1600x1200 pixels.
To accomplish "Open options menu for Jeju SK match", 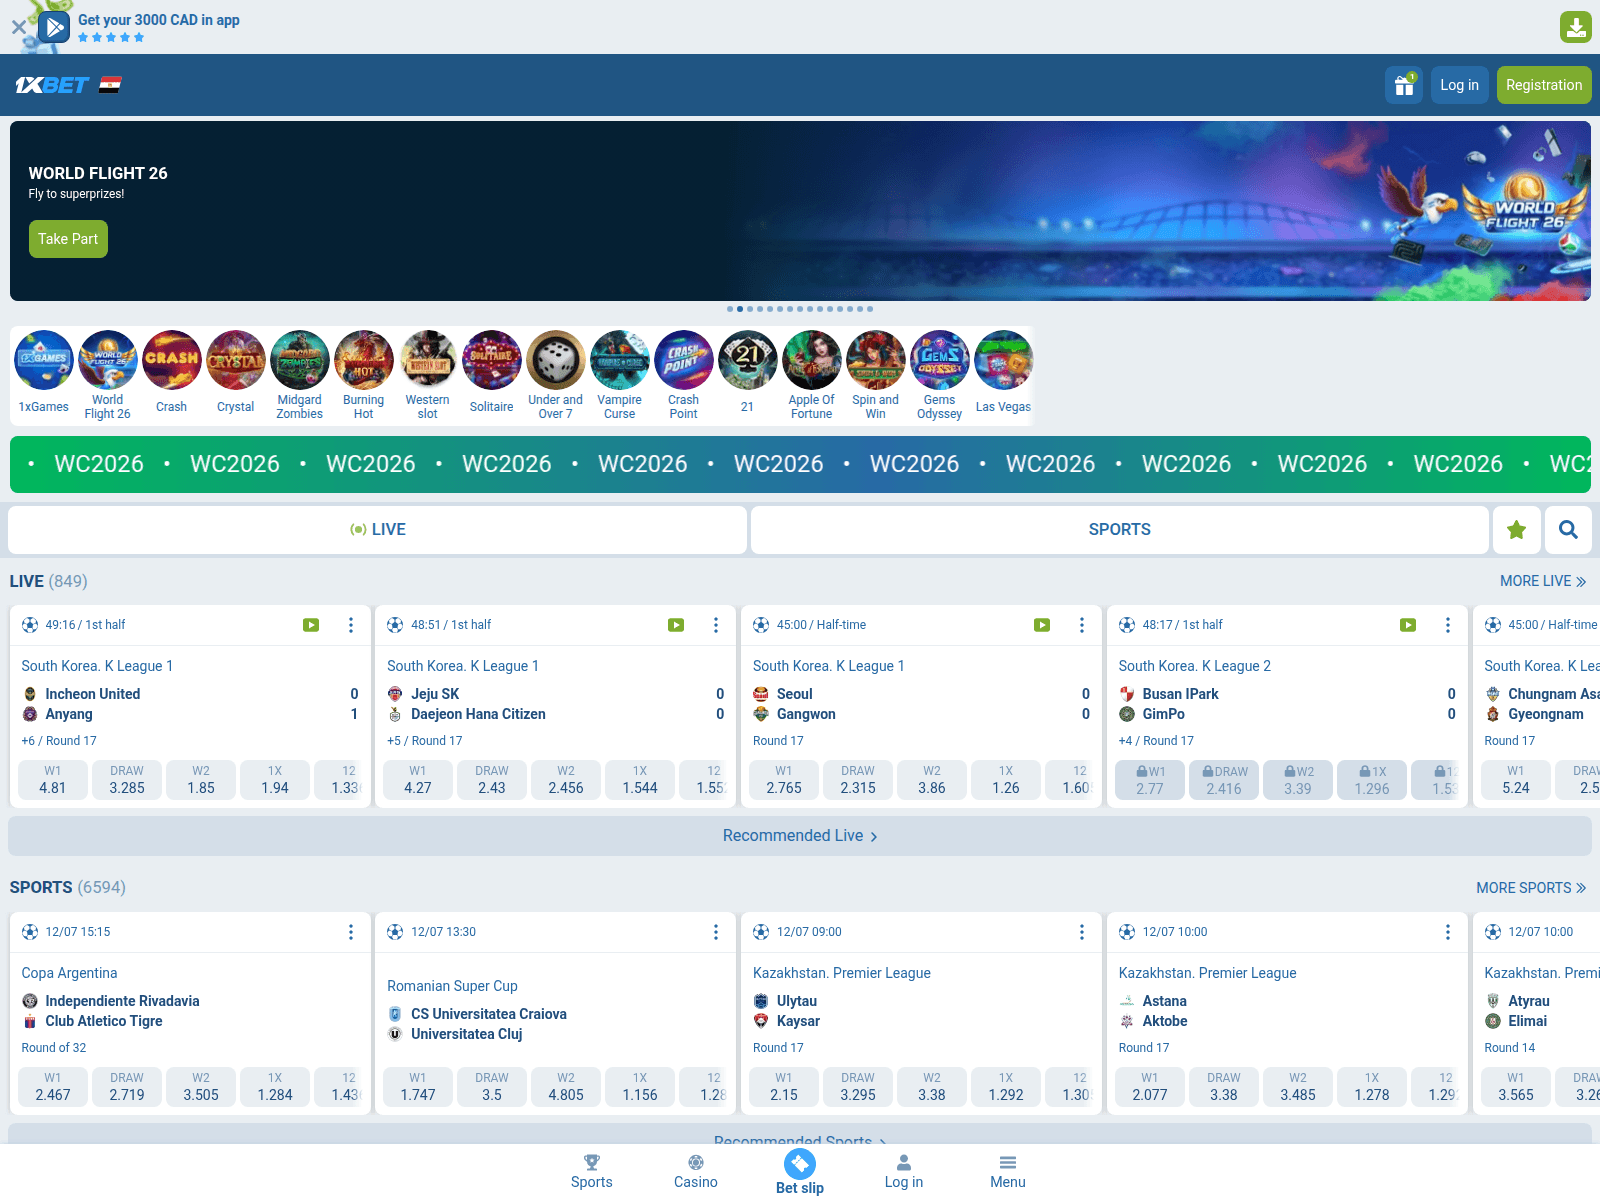I will 716,625.
